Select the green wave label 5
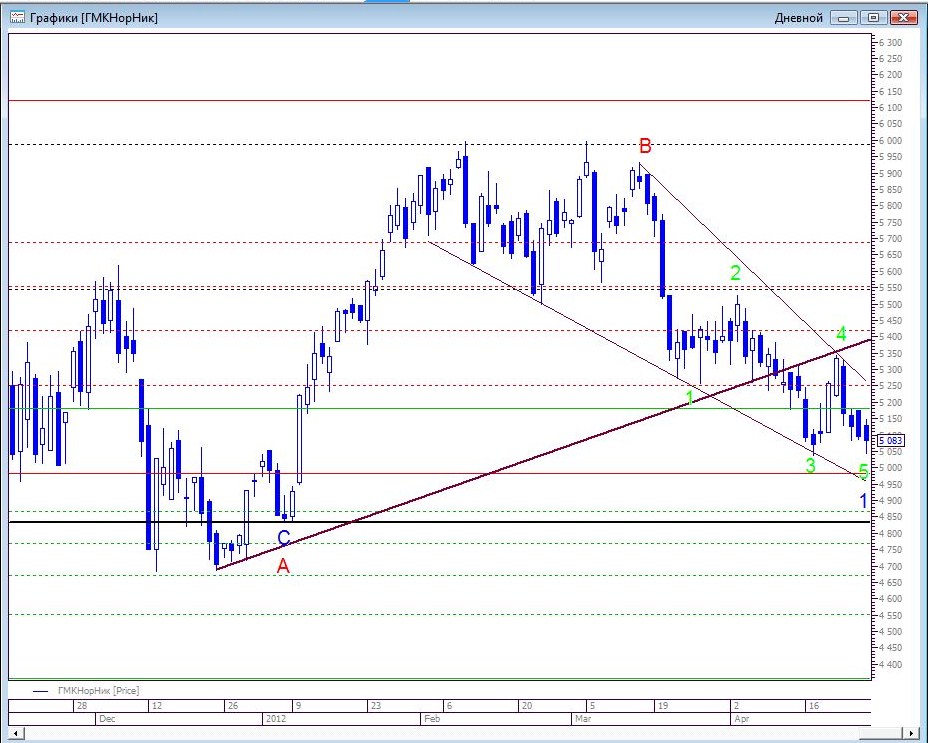 [863, 472]
